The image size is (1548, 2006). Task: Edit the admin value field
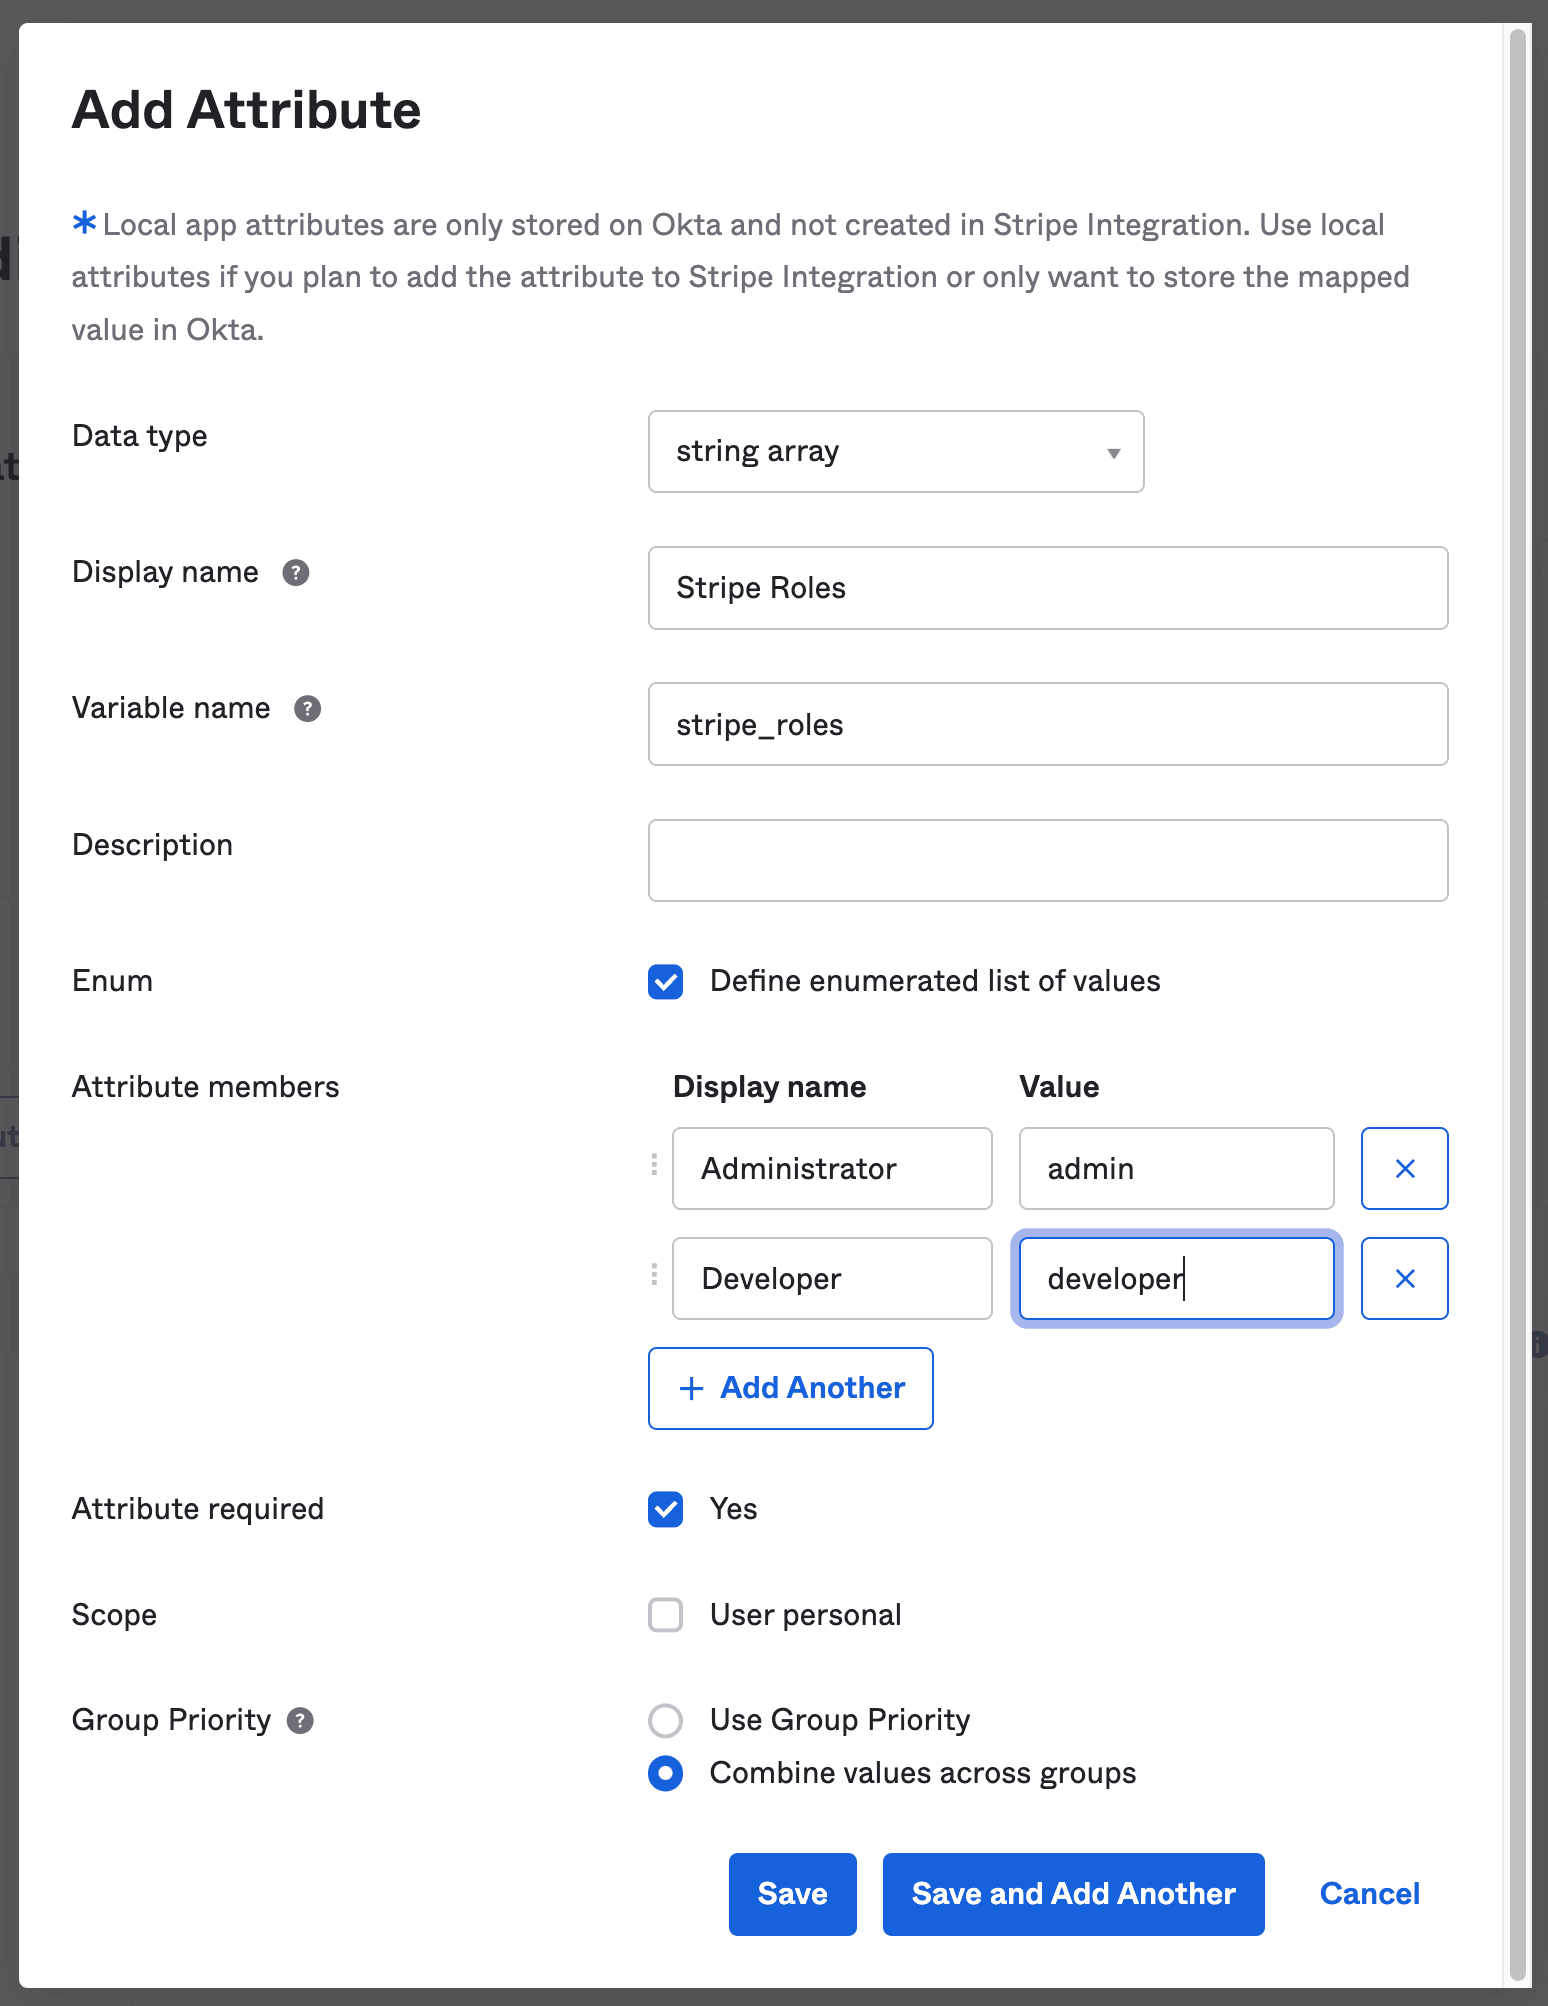coord(1176,1168)
